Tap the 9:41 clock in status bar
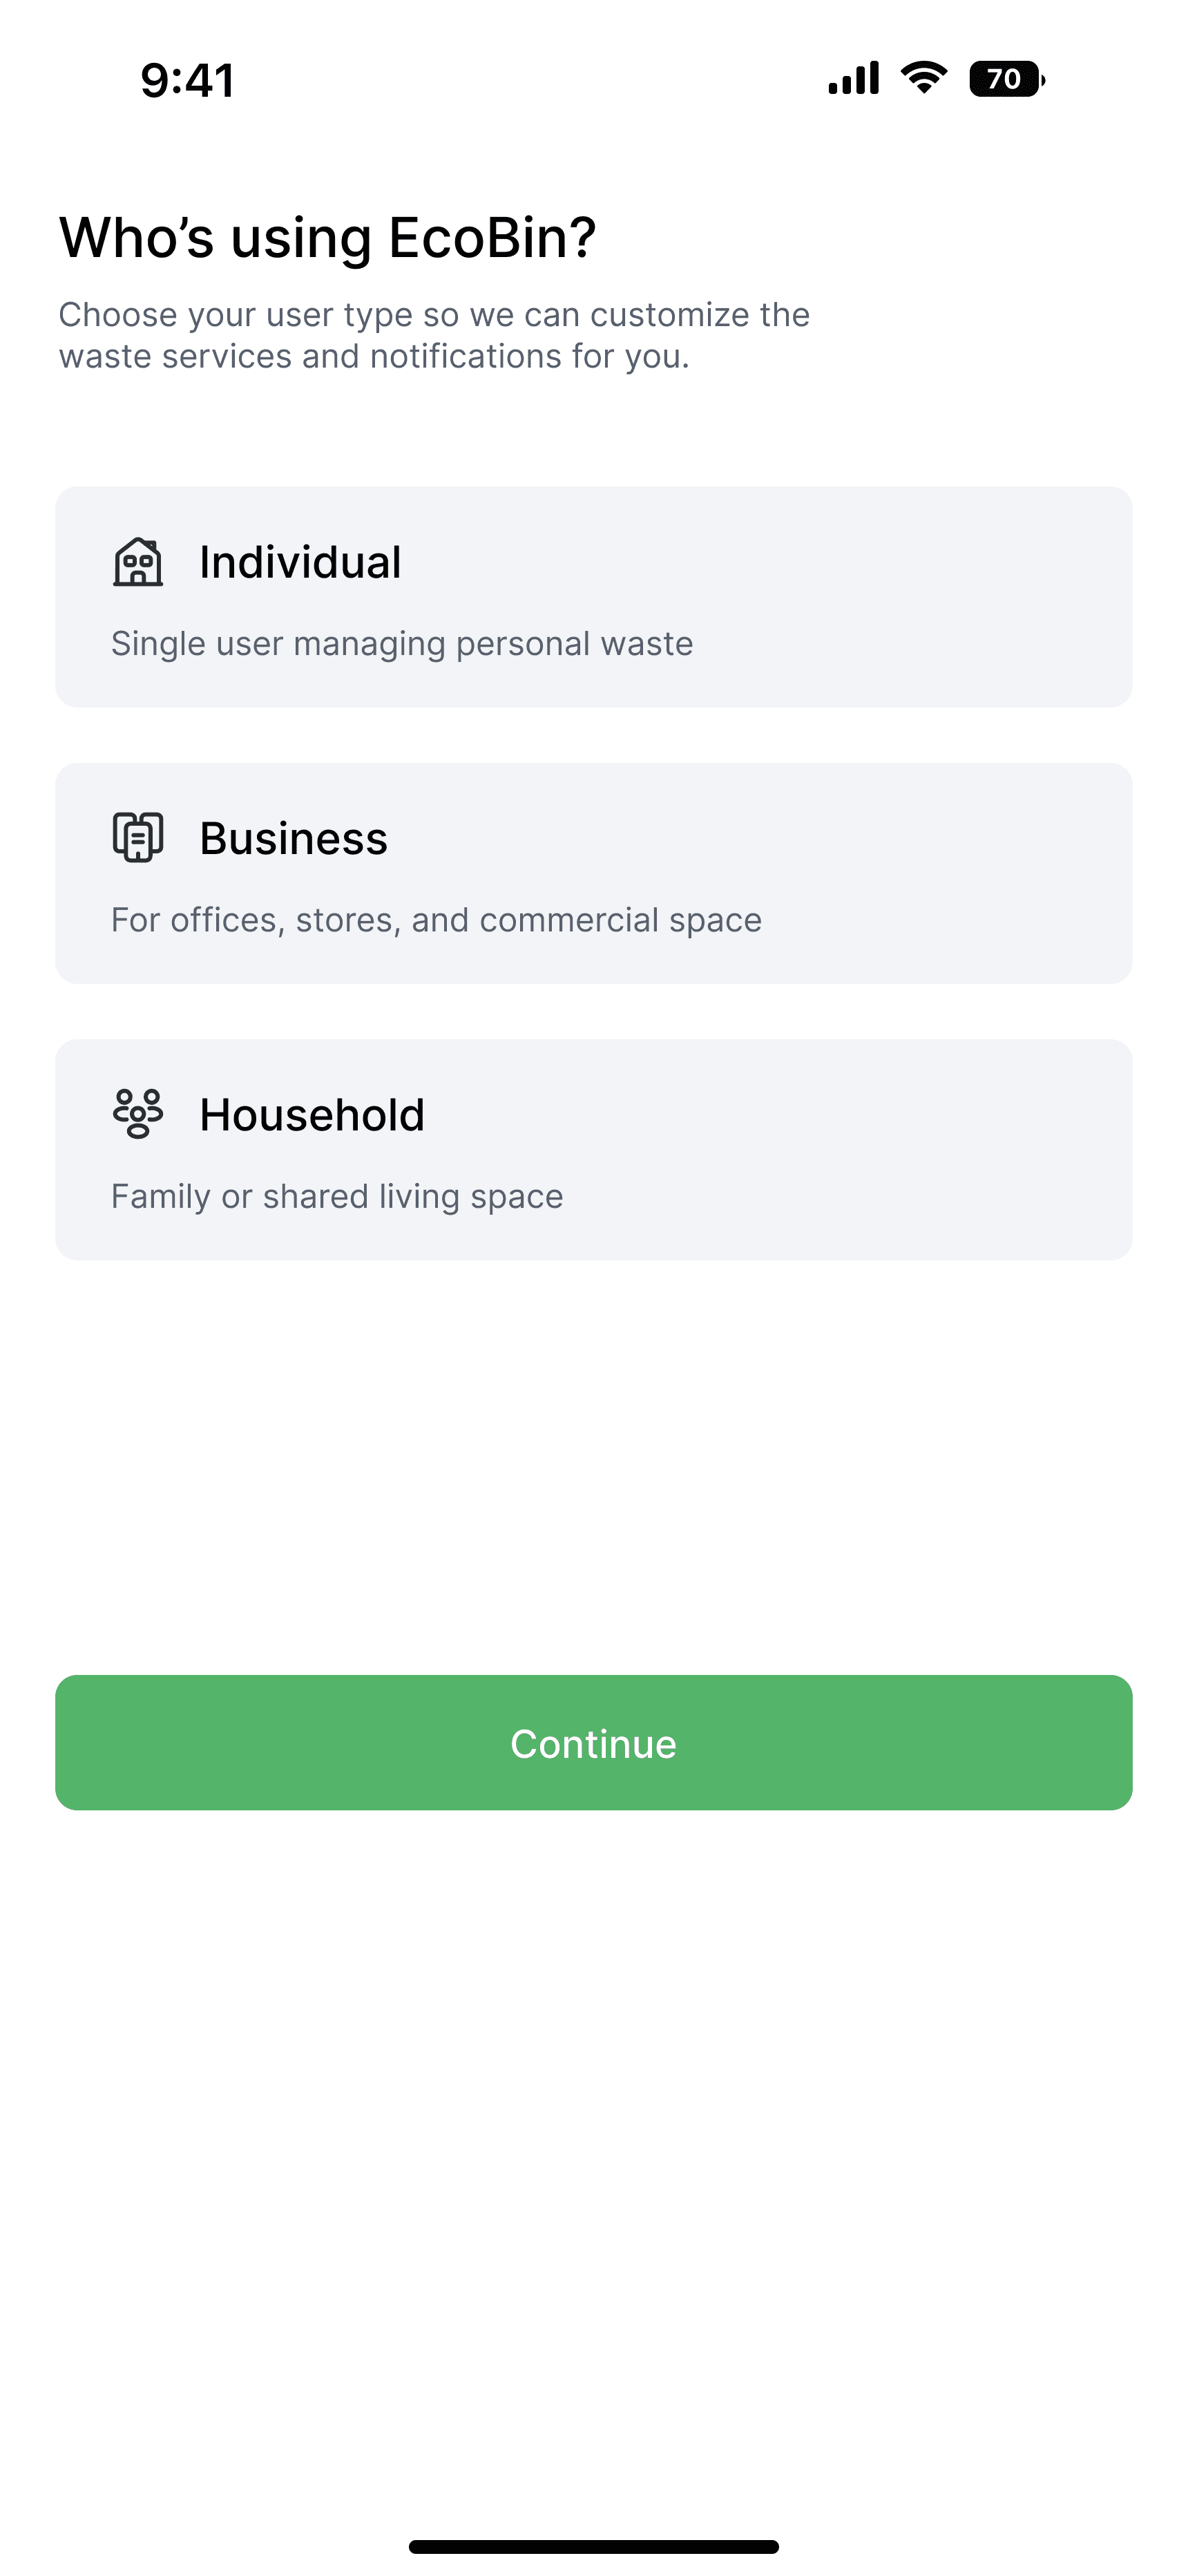 tap(188, 80)
